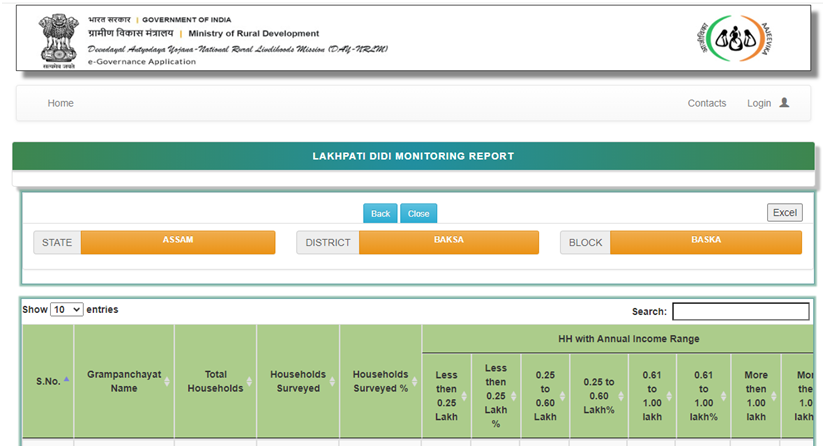Viewport: 825px width, 448px height.
Task: Click the BAKSA district value bar
Action: [x=449, y=242]
